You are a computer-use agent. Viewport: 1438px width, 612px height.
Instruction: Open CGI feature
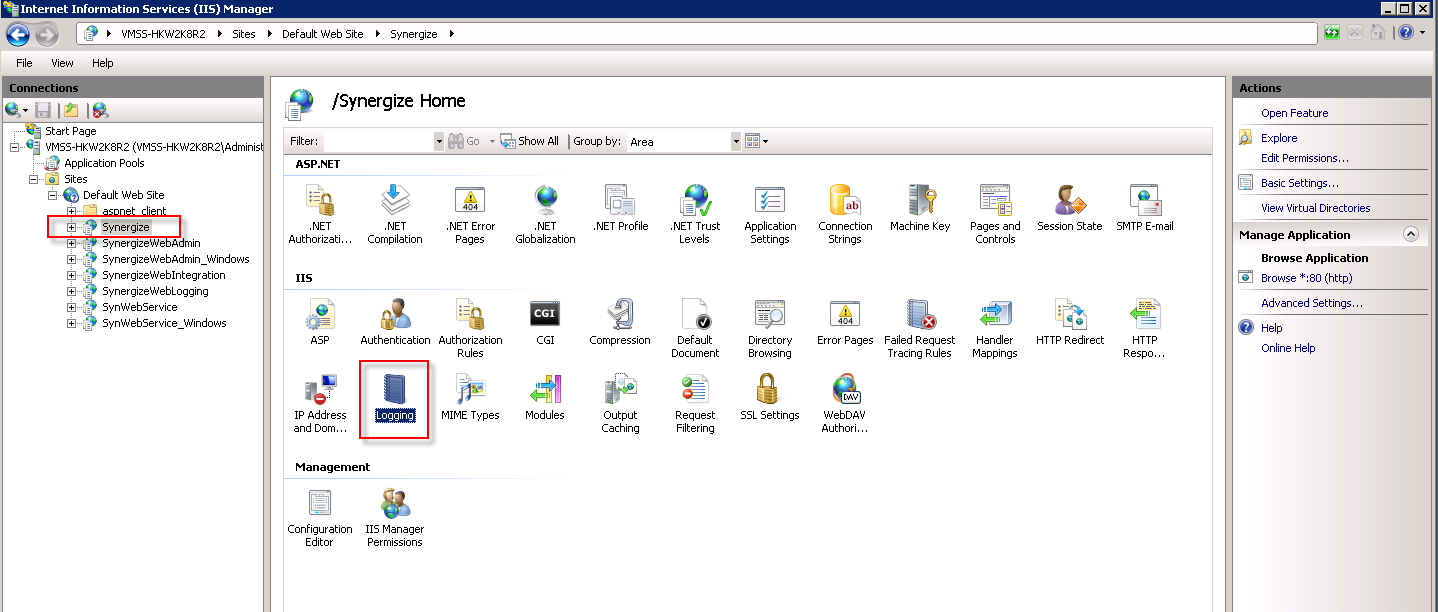pos(545,322)
